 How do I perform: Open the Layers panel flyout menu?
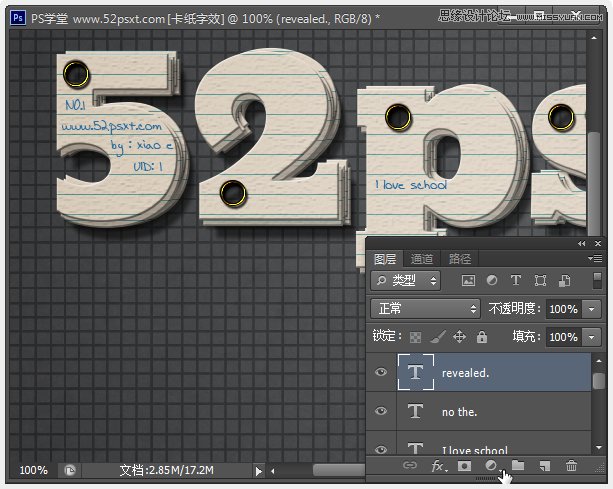point(595,258)
